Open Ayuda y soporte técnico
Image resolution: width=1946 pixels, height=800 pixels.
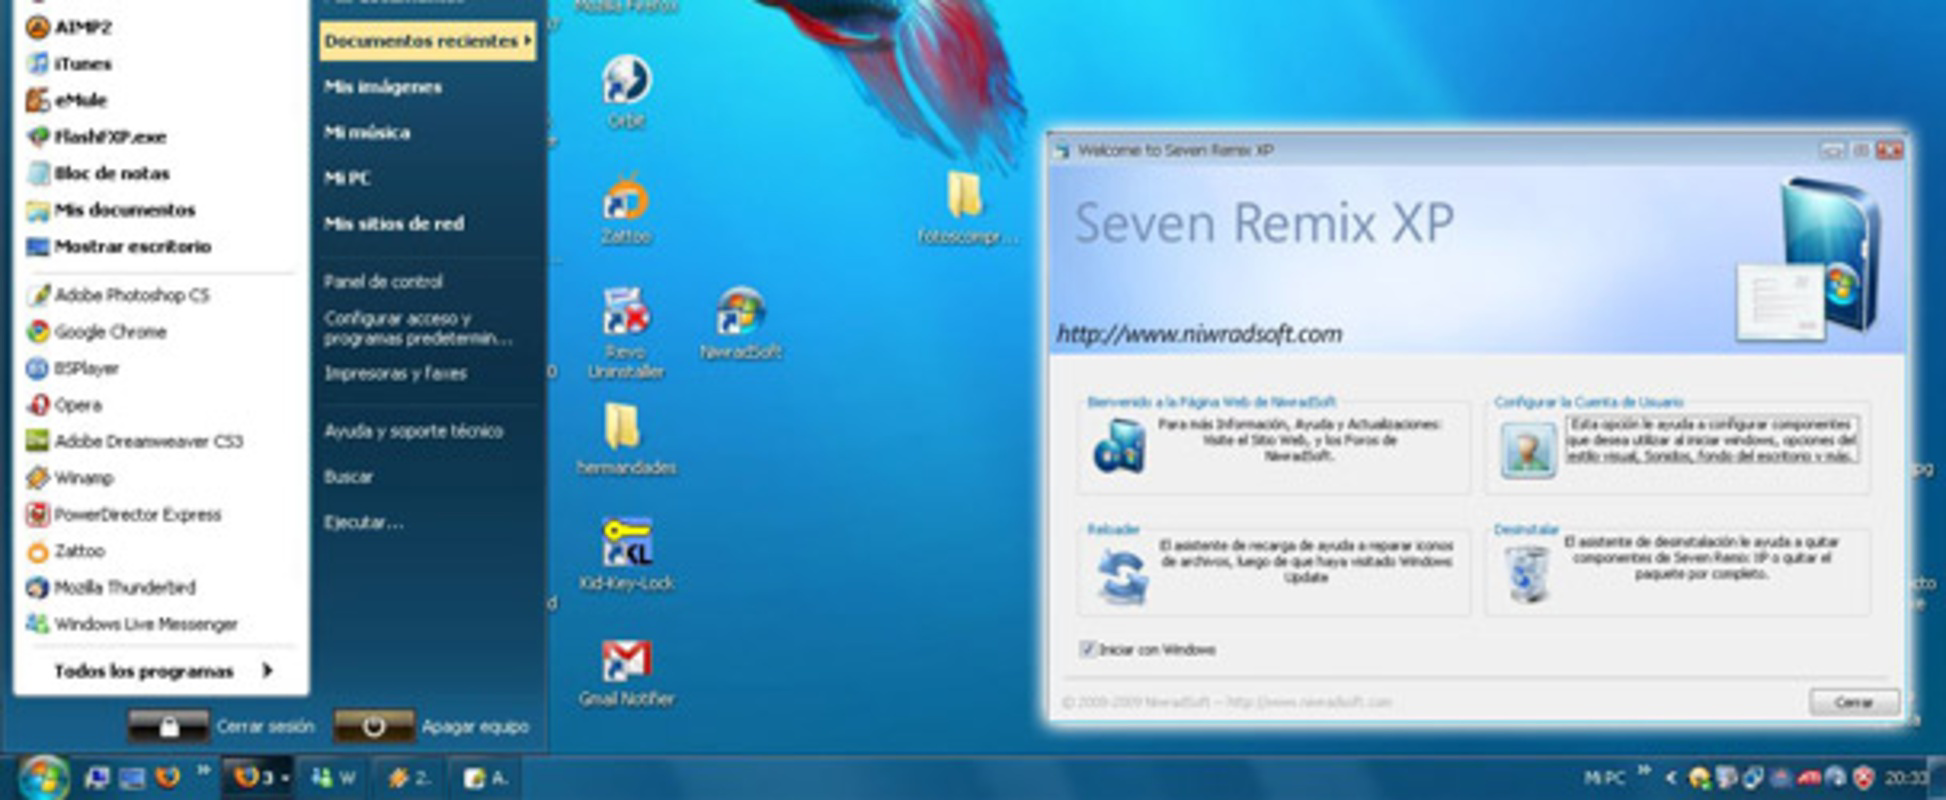click(413, 431)
